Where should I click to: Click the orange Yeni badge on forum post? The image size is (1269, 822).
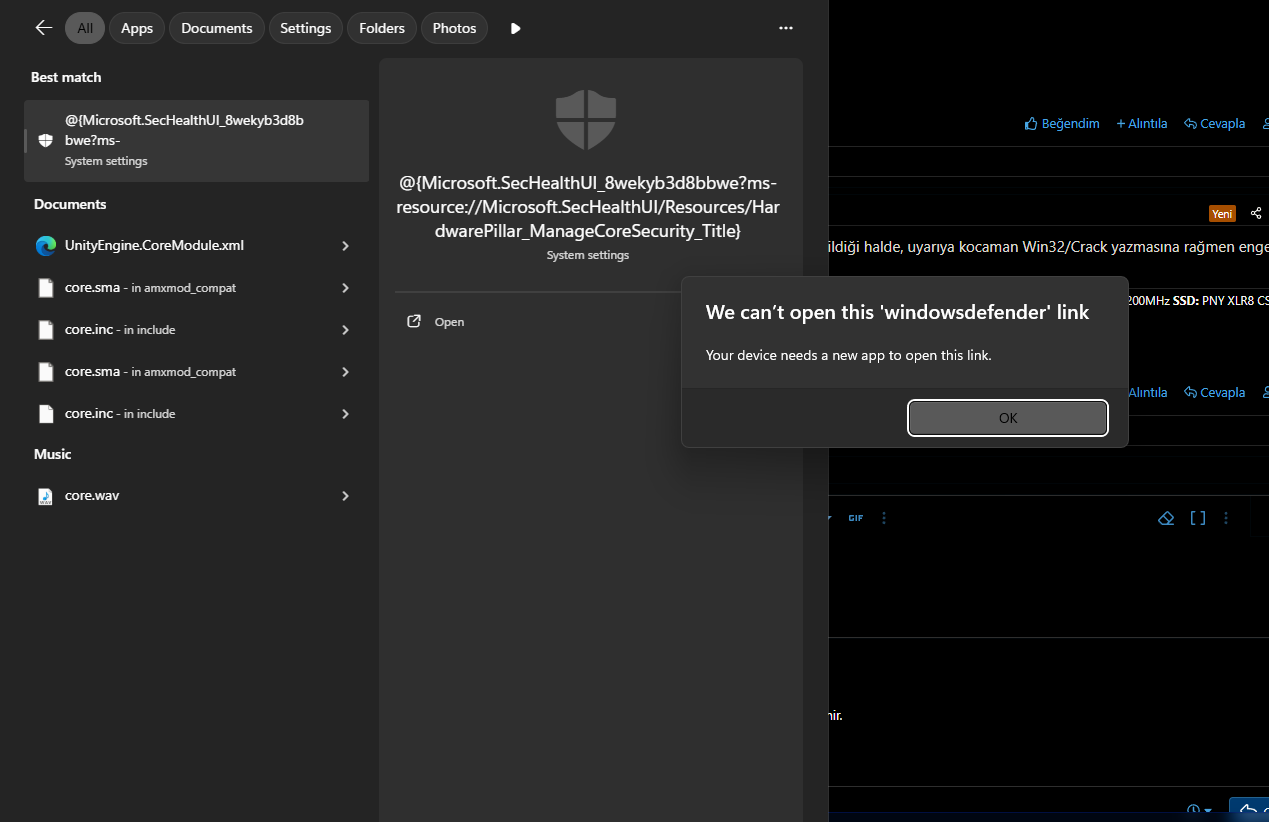(x=1222, y=213)
